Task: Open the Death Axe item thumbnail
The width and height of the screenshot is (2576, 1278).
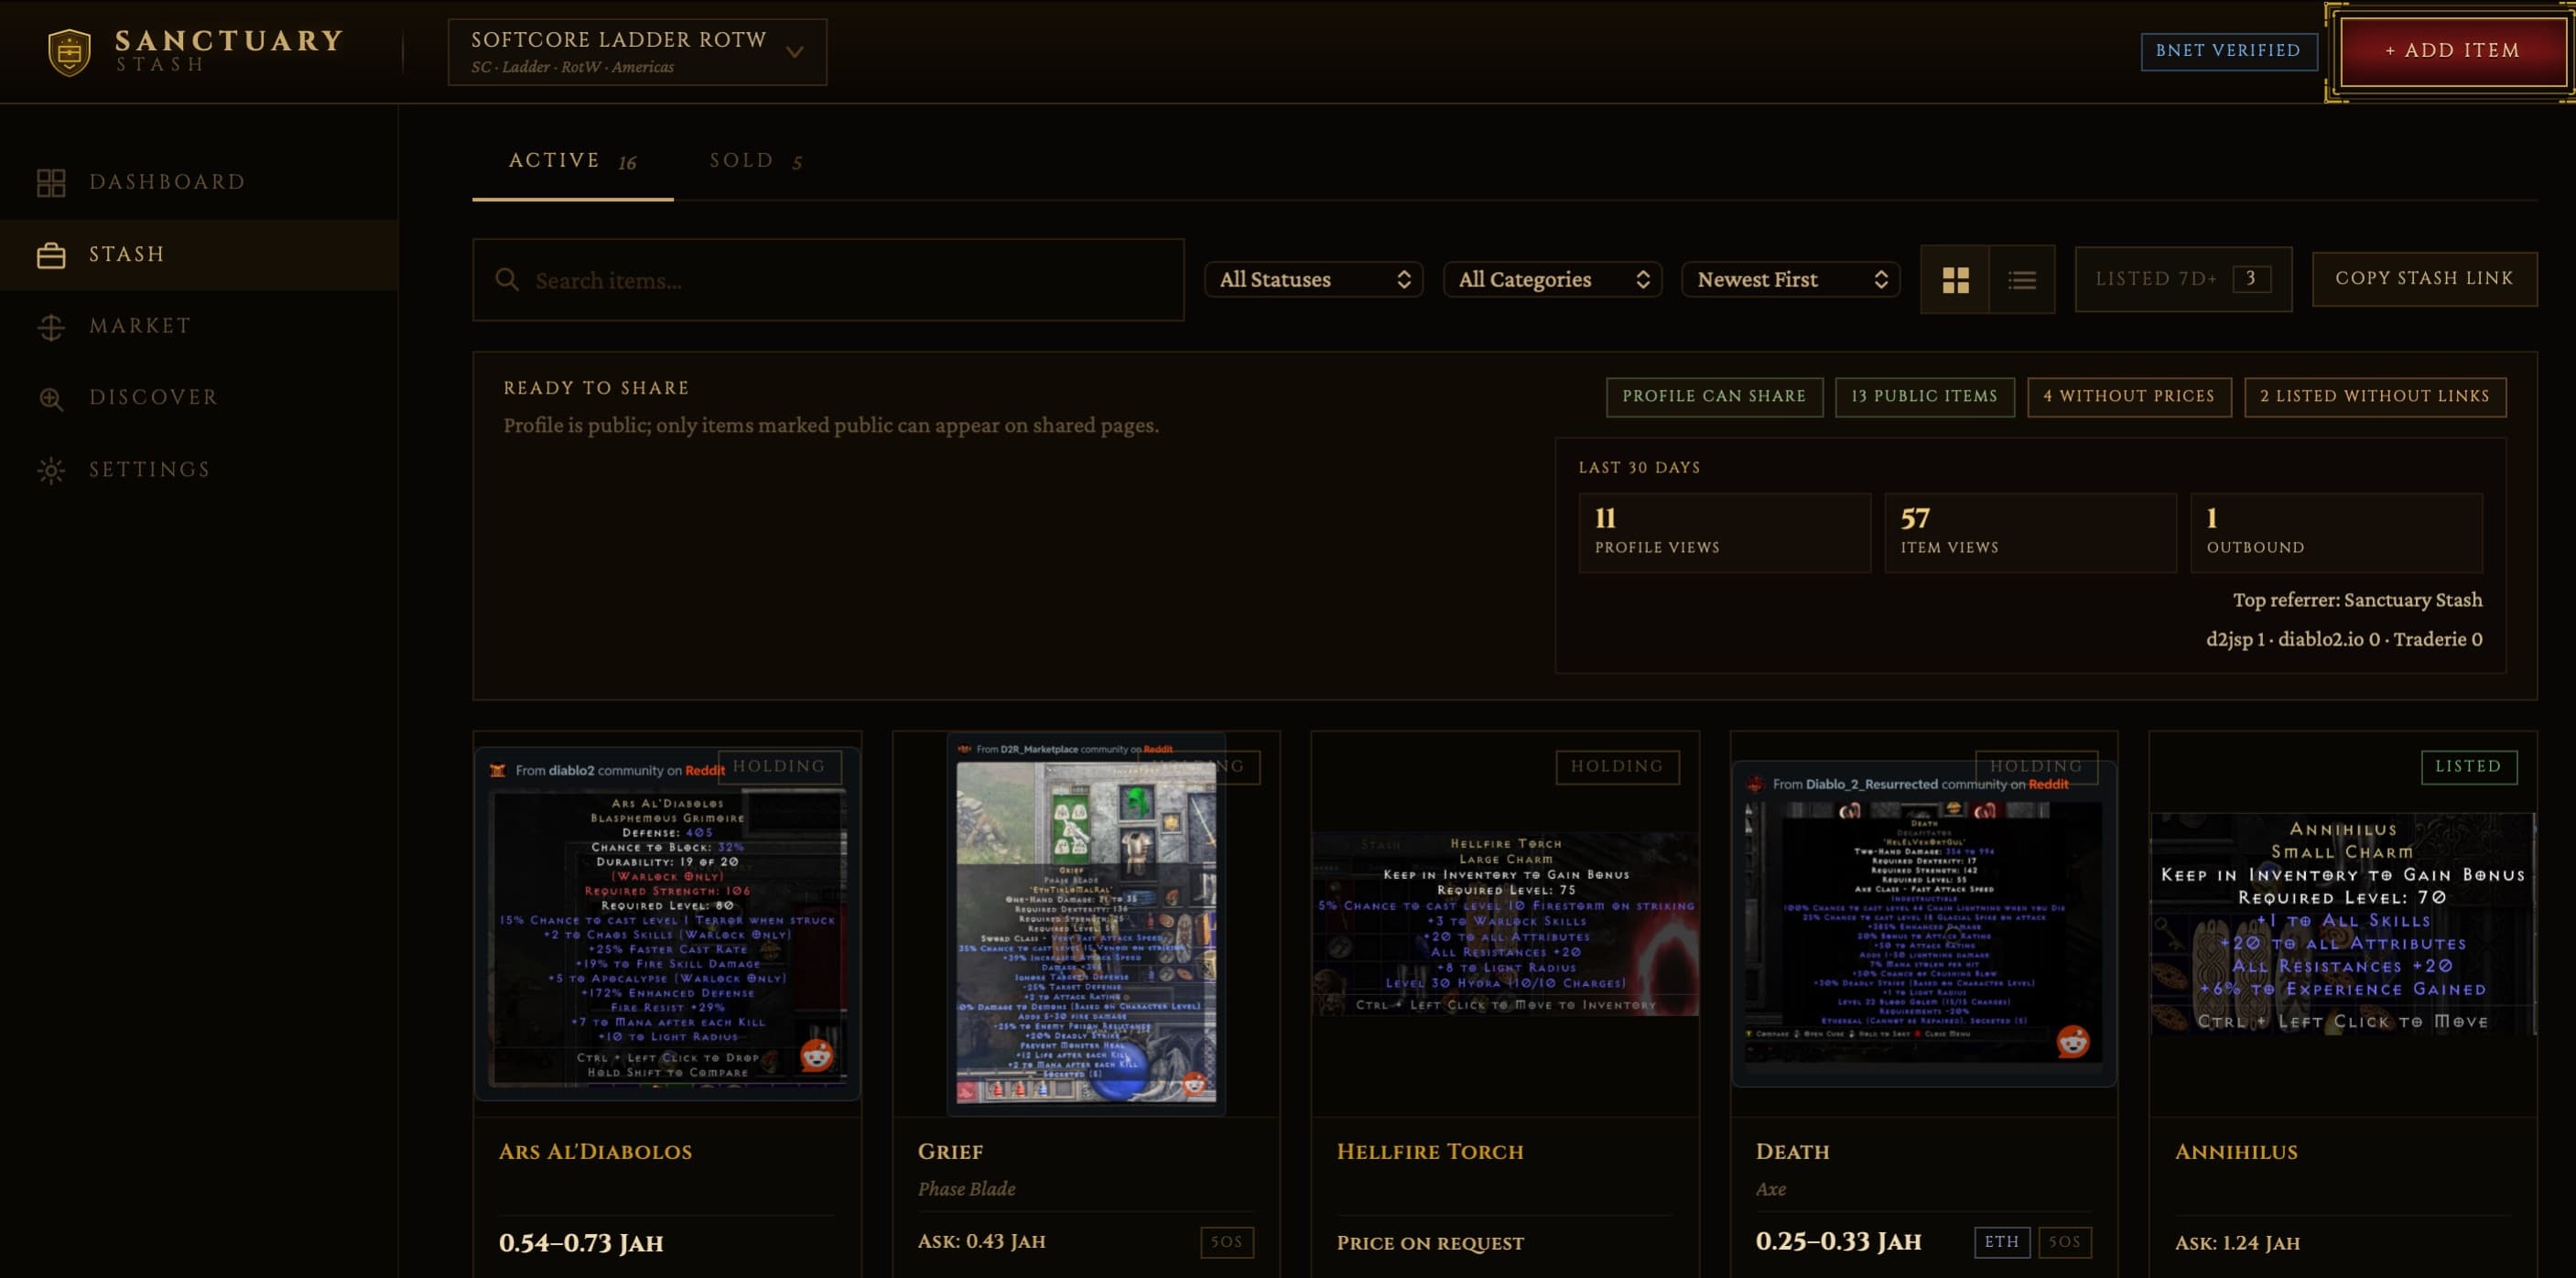Action: [1924, 923]
